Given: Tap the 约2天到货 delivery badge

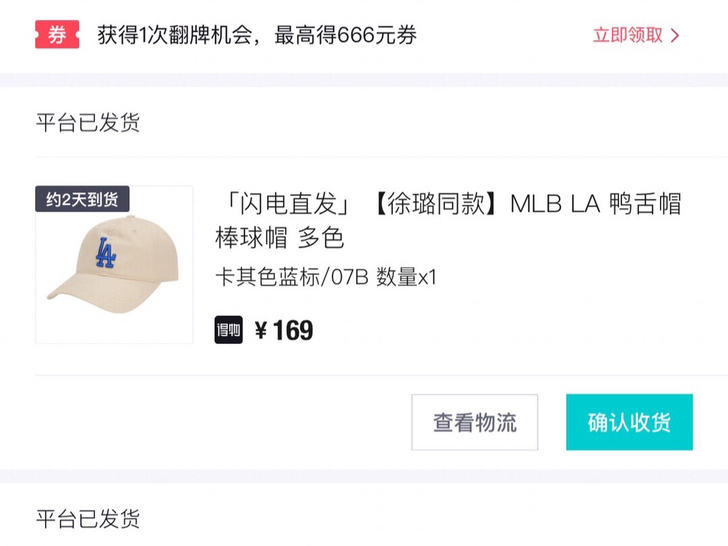Looking at the screenshot, I should (x=82, y=199).
